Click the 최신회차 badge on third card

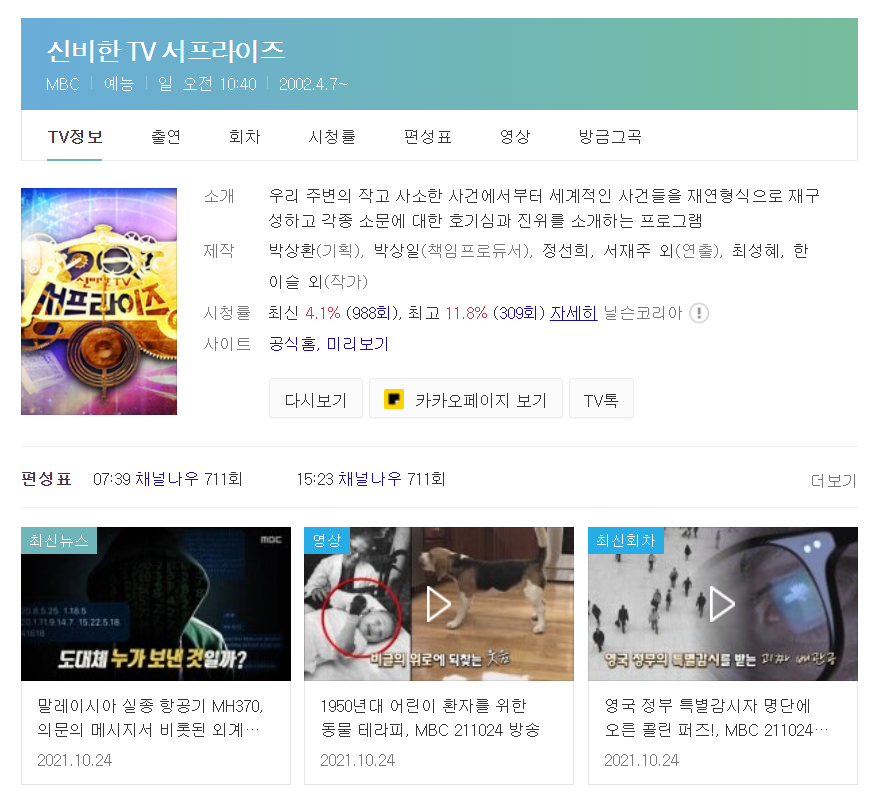[626, 540]
